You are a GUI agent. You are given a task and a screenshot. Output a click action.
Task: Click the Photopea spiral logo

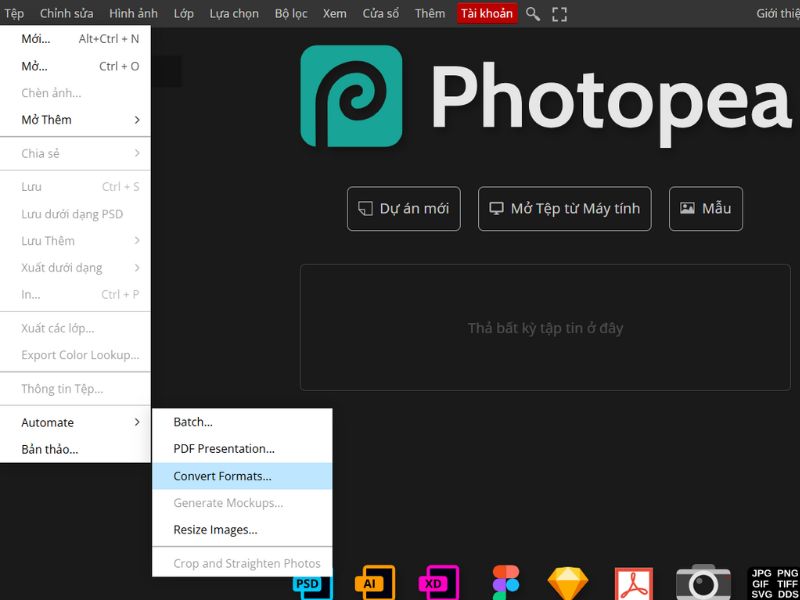[351, 96]
